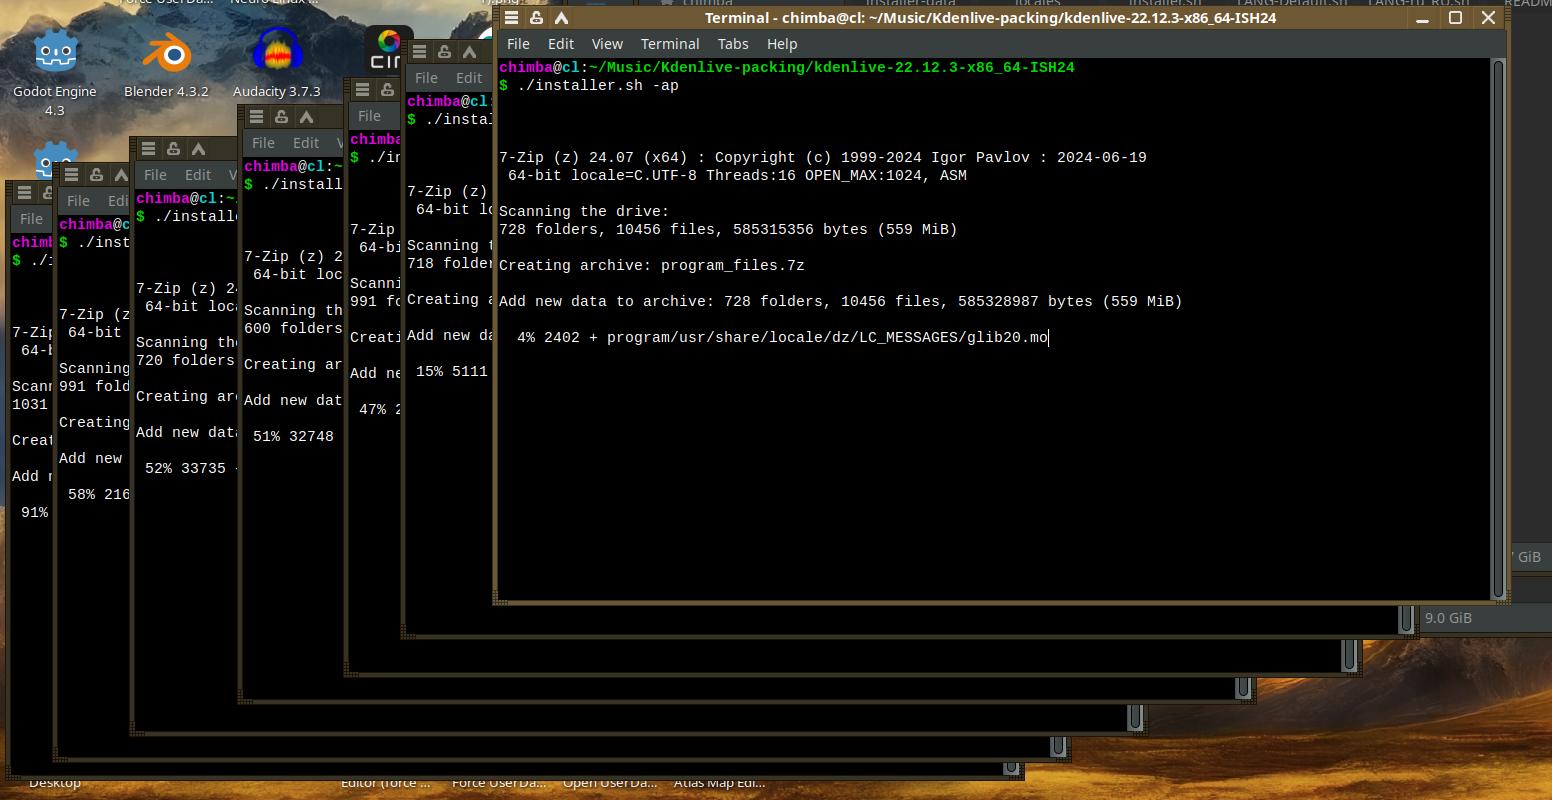Click the stick/pin icon of the 52% terminal
The image size is (1552, 800).
[x=173, y=149]
